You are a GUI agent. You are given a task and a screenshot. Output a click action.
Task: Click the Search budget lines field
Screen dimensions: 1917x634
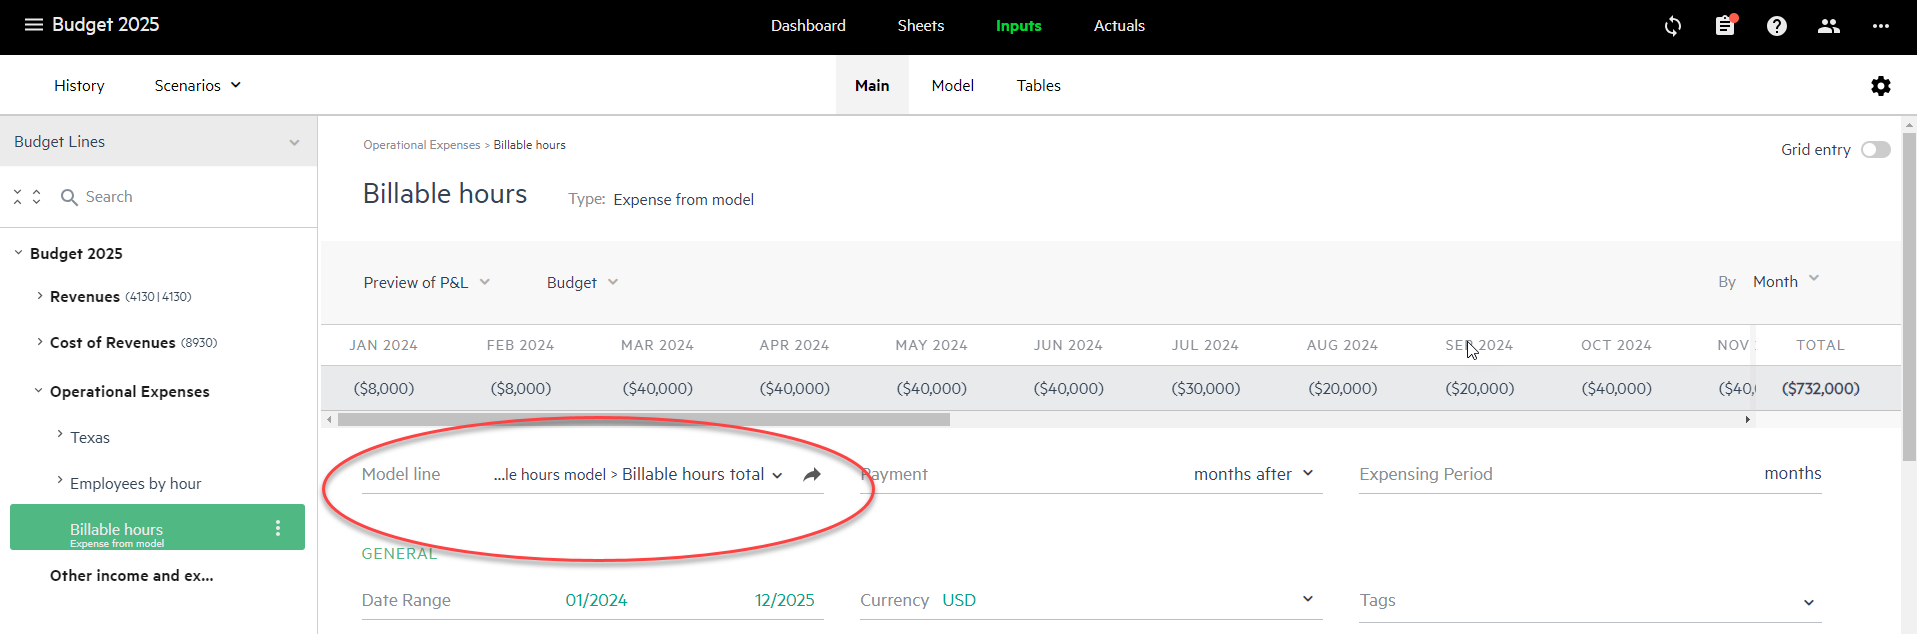click(x=109, y=197)
